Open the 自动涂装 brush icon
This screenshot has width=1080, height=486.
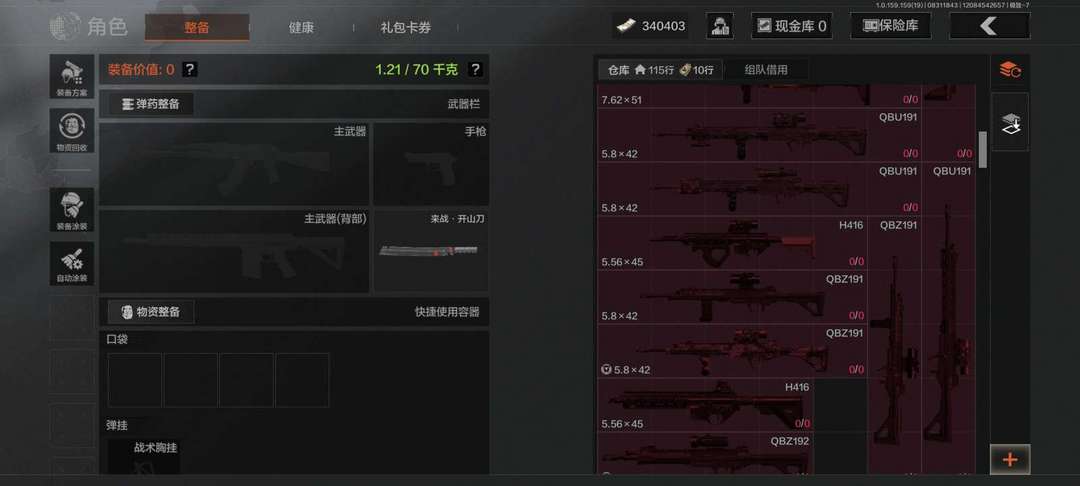tap(72, 263)
